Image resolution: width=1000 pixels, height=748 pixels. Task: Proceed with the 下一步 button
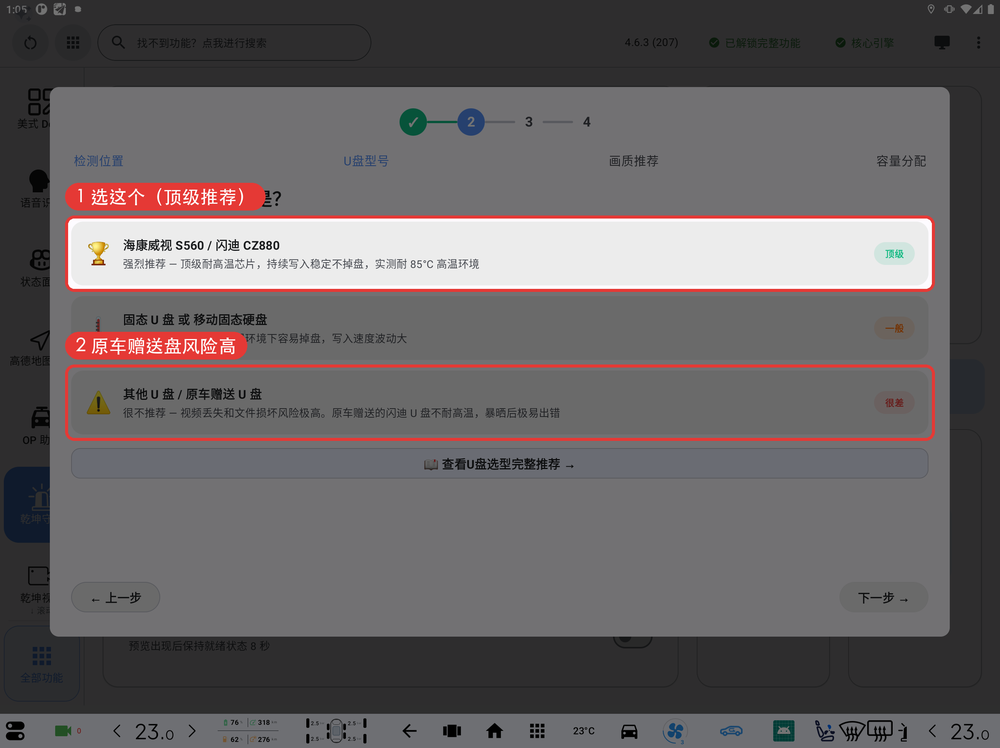[x=883, y=598]
